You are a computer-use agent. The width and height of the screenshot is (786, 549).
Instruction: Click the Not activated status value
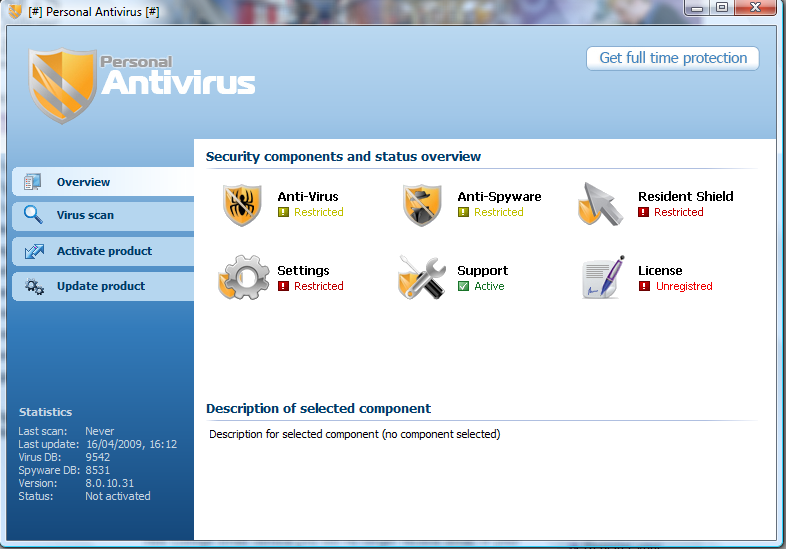(x=118, y=496)
